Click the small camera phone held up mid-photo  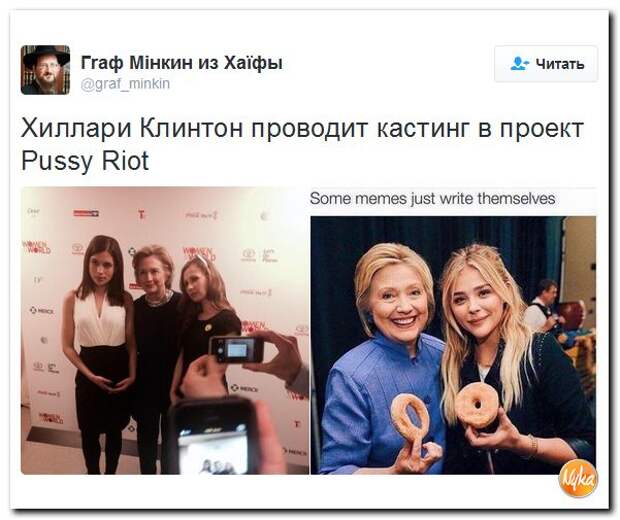(x=236, y=349)
